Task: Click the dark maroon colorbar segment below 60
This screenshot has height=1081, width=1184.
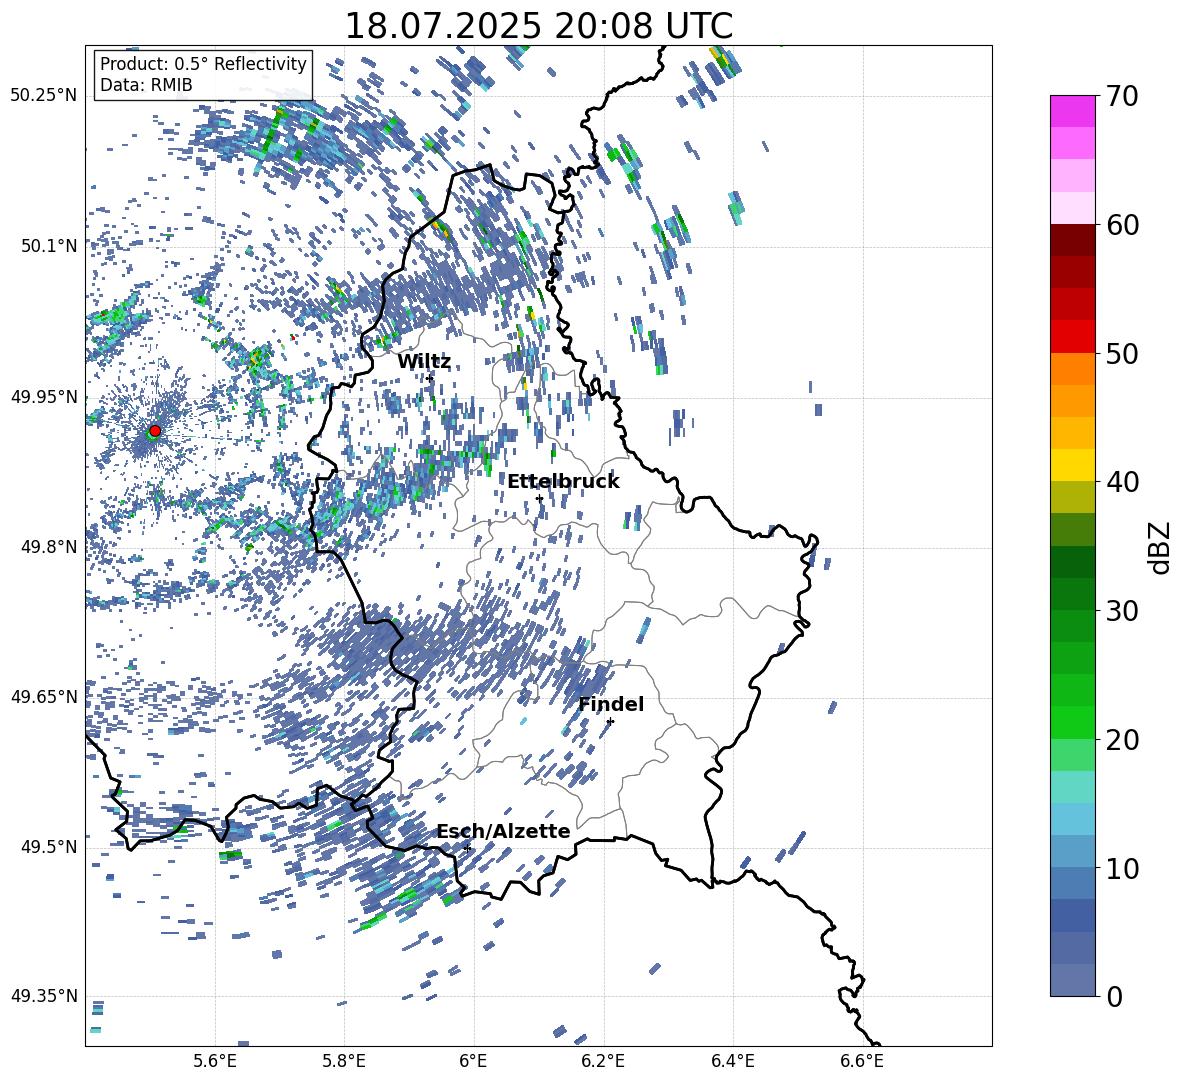Action: tap(1072, 240)
